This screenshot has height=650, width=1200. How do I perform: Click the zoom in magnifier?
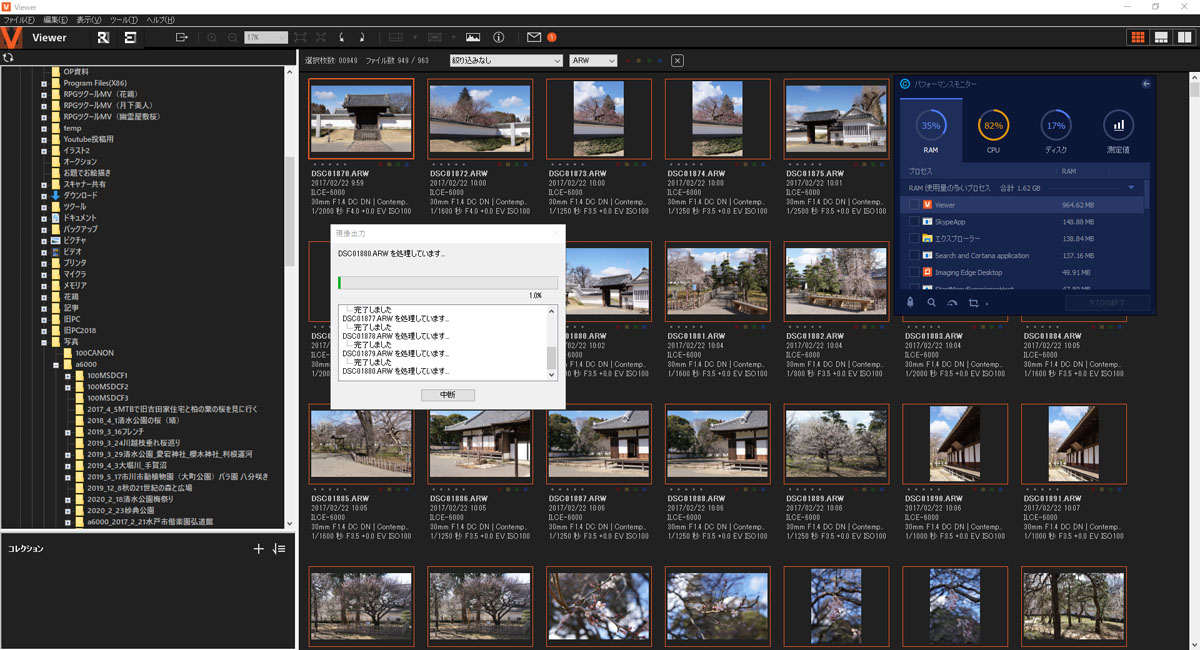tap(212, 38)
